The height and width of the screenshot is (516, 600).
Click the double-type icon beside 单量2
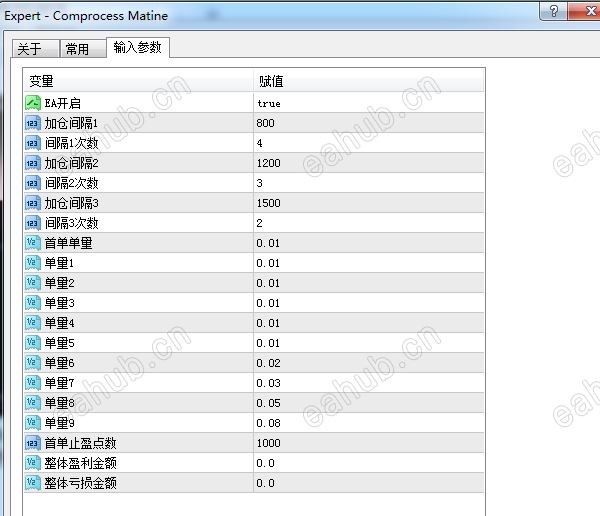coord(33,283)
